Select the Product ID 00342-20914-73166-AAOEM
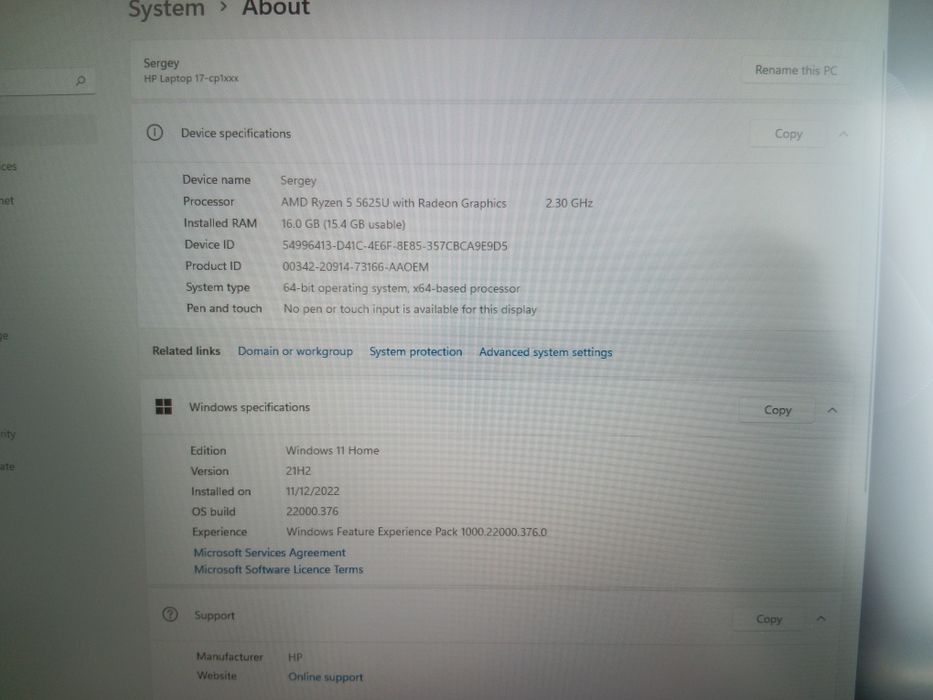 point(355,267)
